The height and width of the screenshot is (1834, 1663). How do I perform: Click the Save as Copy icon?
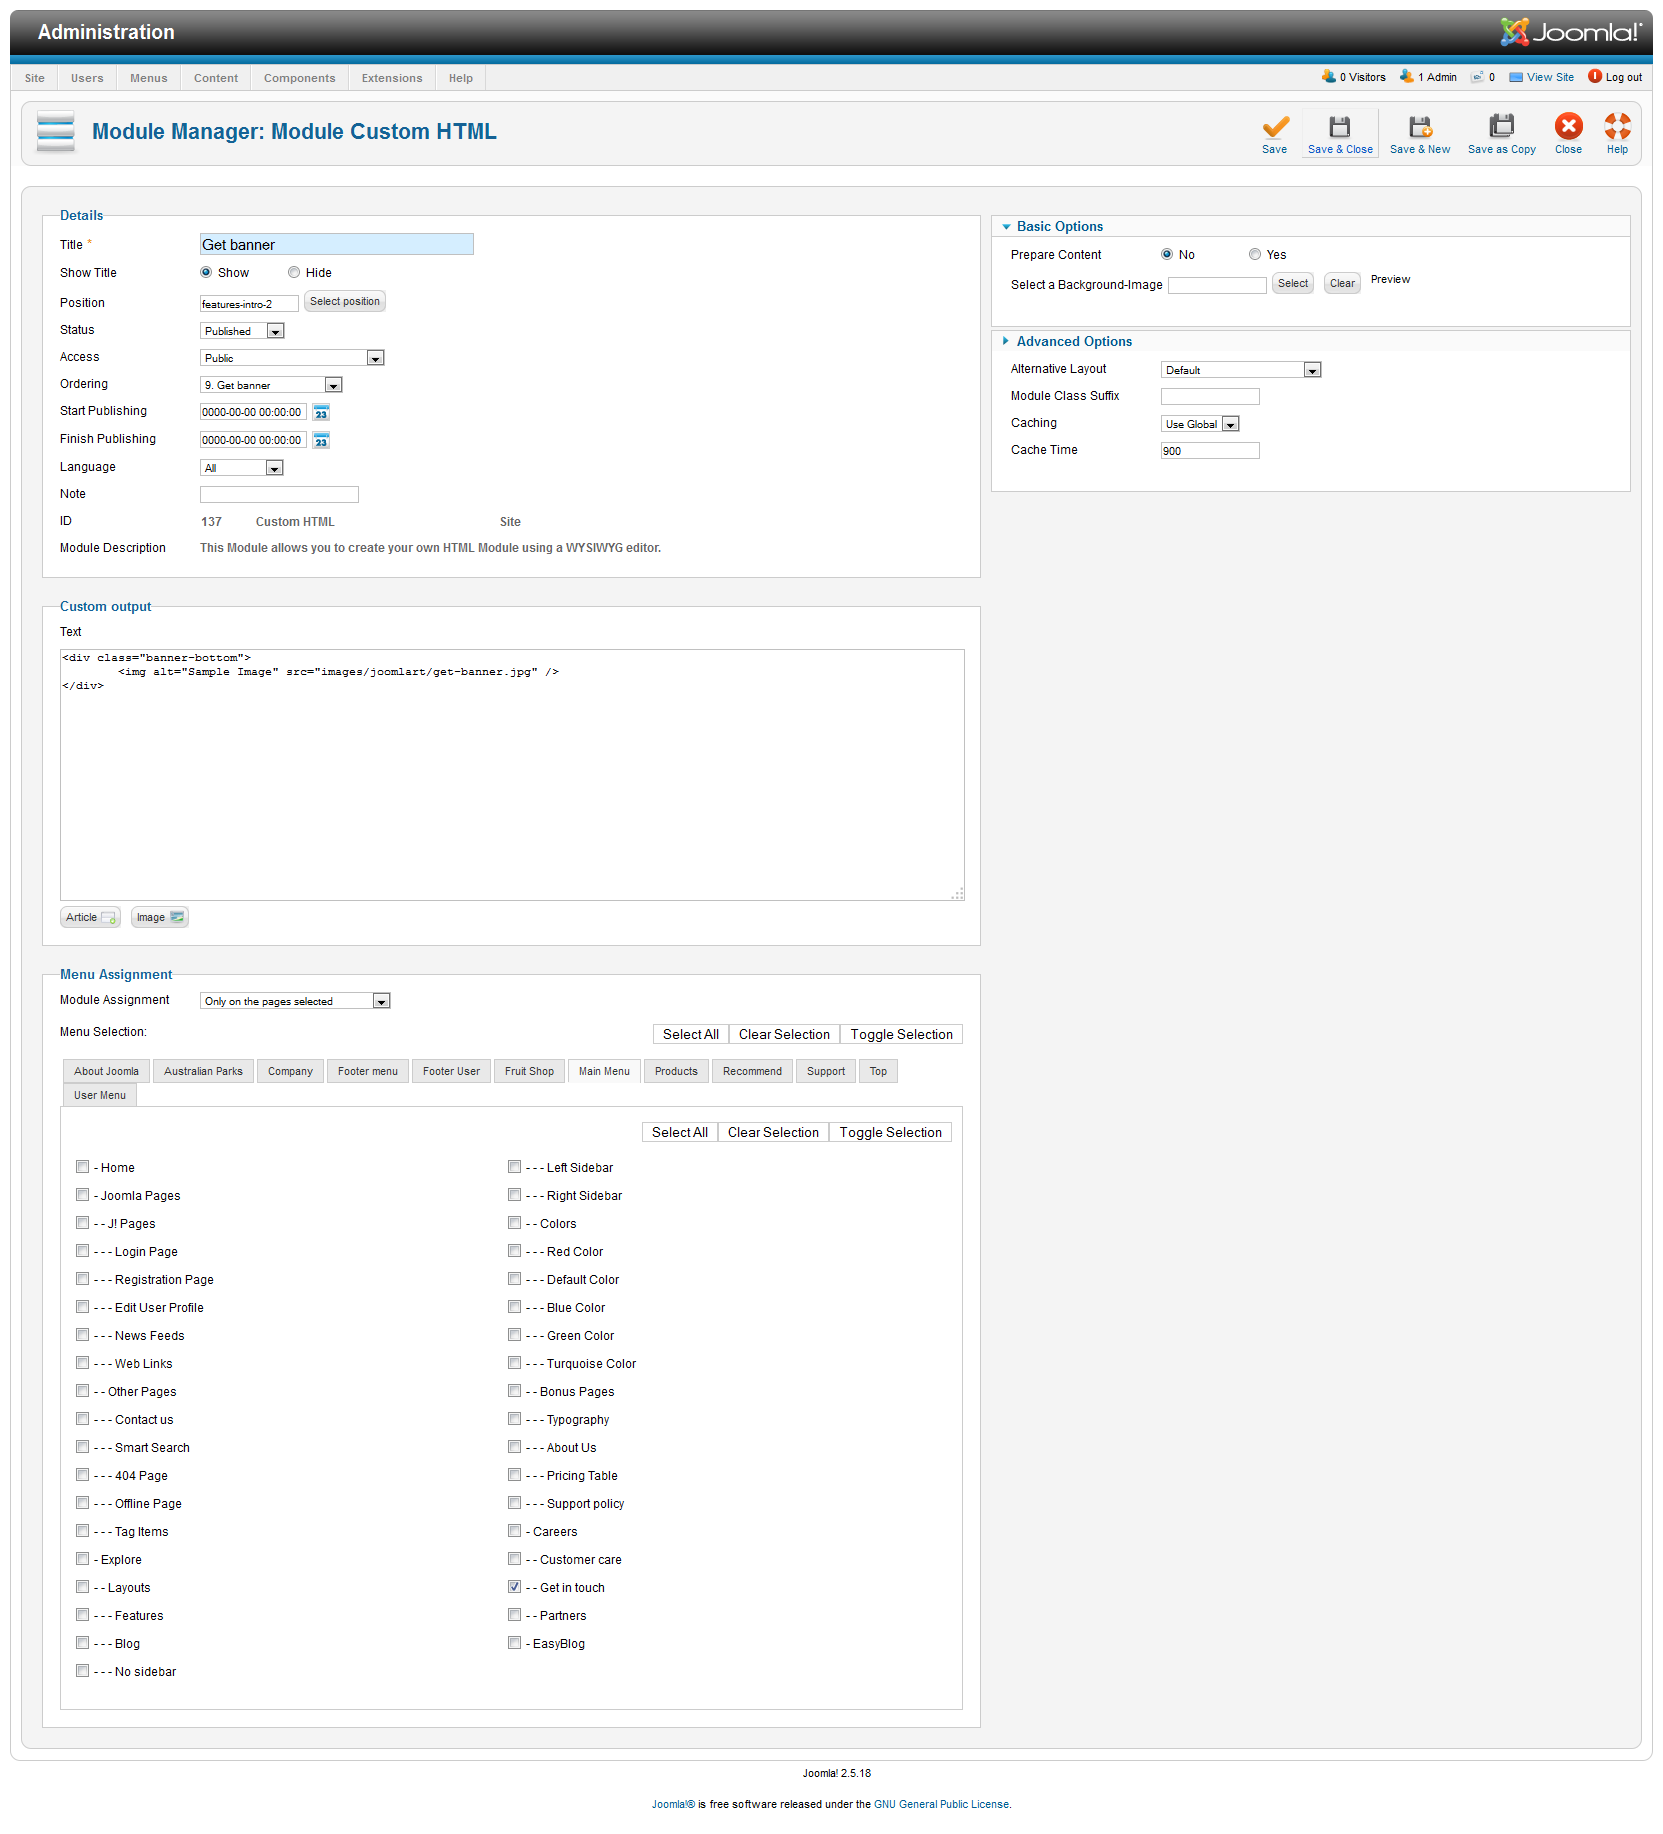(x=1502, y=126)
